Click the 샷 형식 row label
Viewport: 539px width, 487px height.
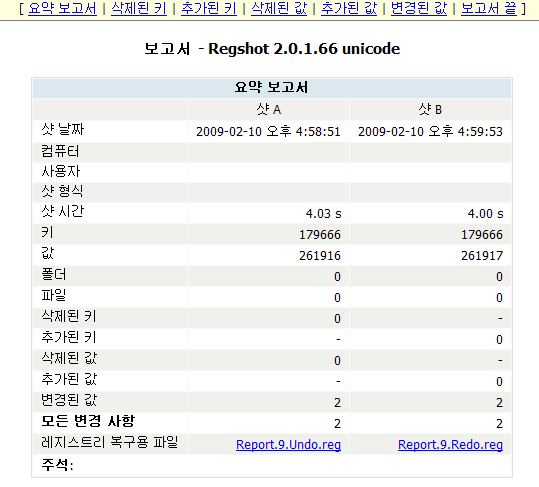pos(62,191)
